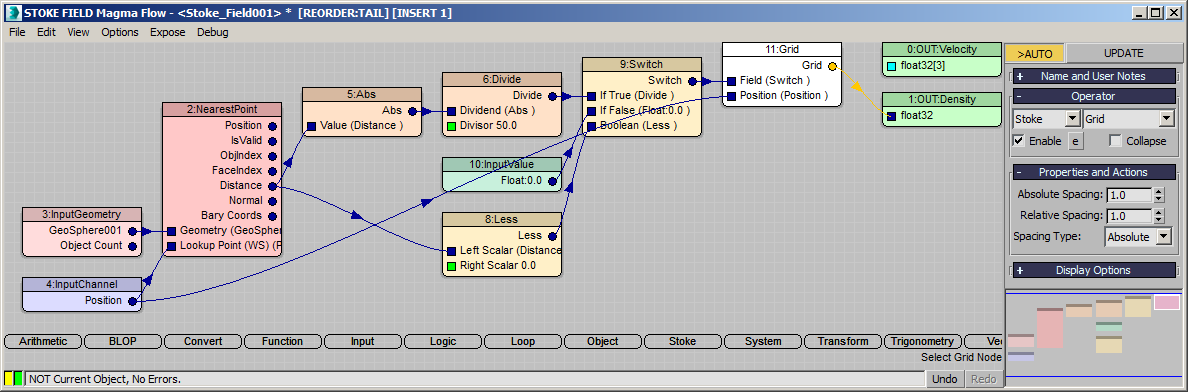Toggle the Enable checkbox
This screenshot has height=392, width=1188.
1019,141
